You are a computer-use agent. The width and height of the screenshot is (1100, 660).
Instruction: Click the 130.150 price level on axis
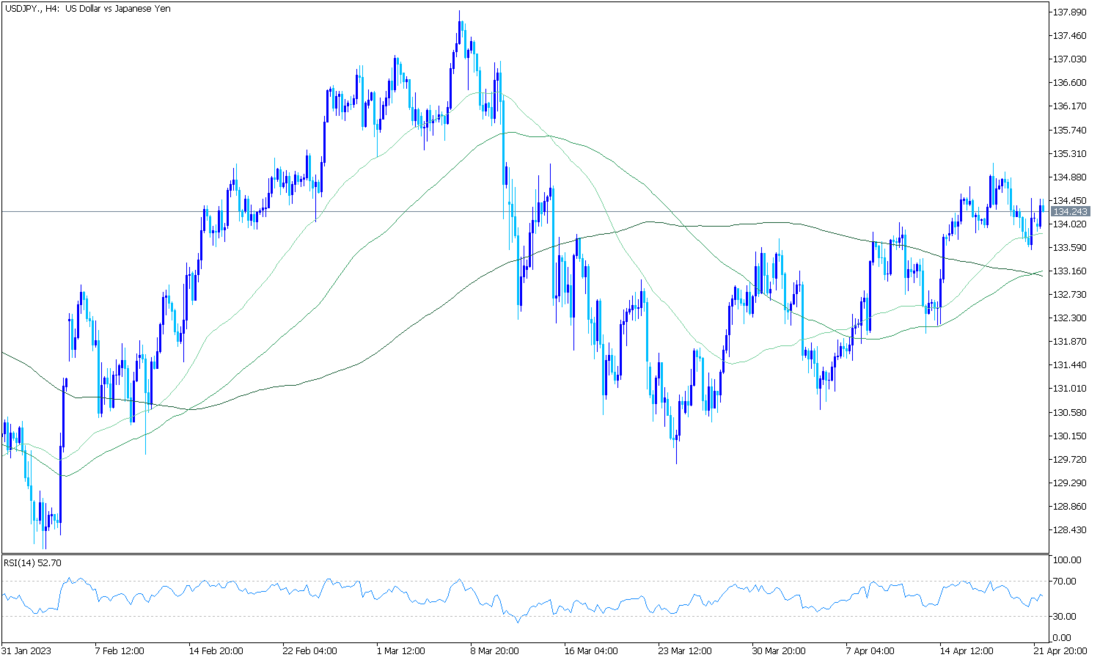click(1070, 436)
